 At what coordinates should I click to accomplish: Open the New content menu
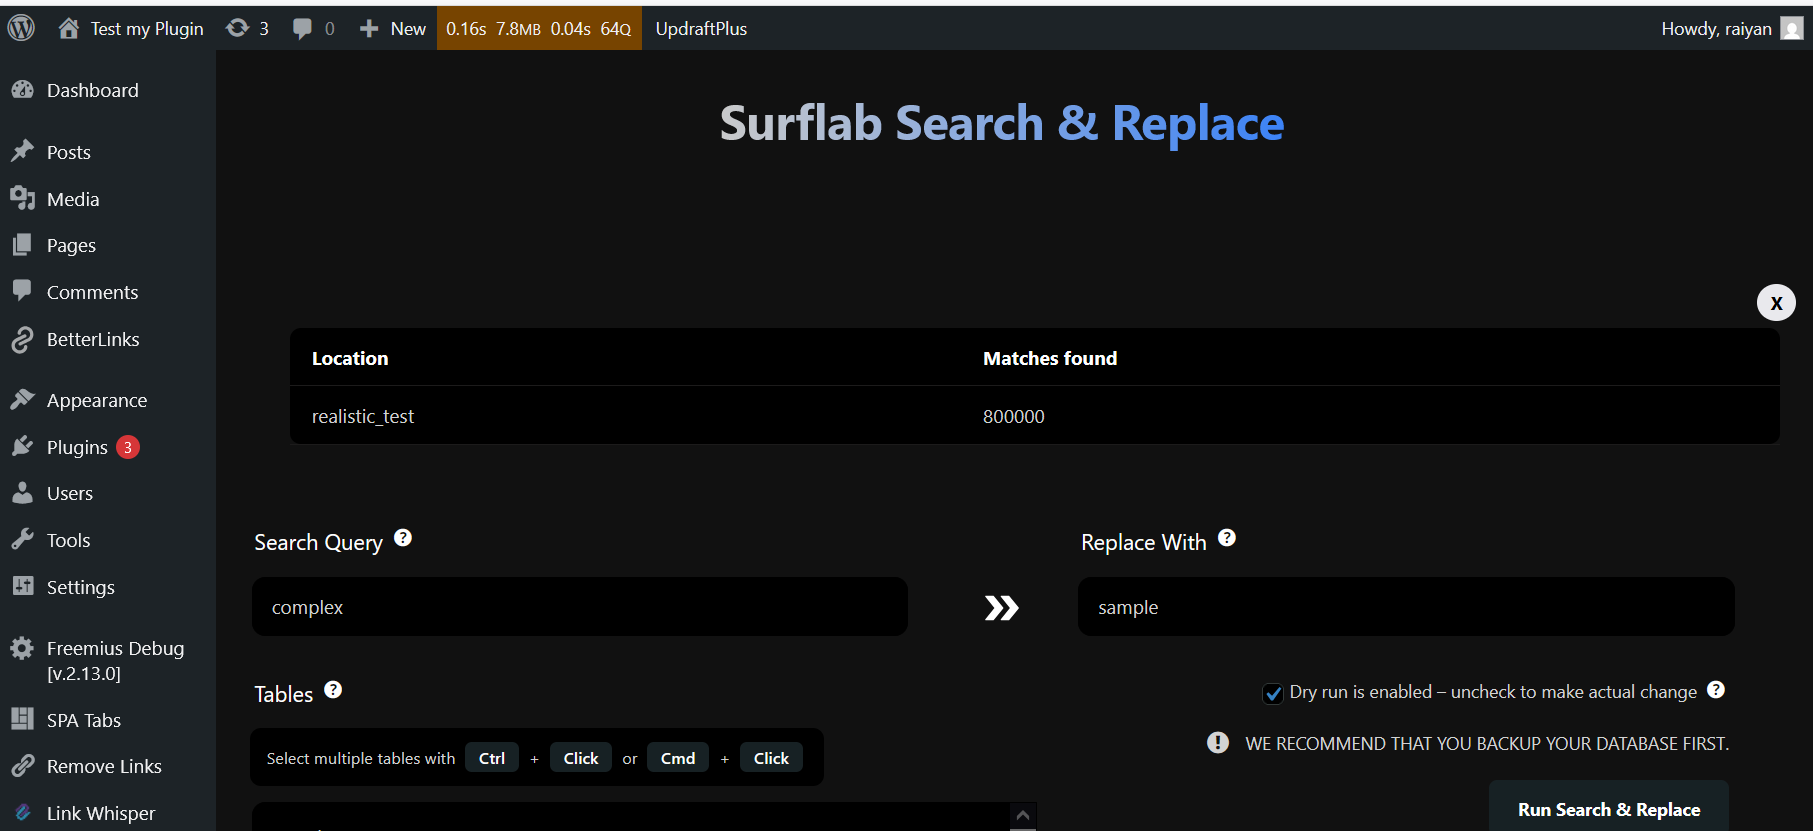[393, 29]
